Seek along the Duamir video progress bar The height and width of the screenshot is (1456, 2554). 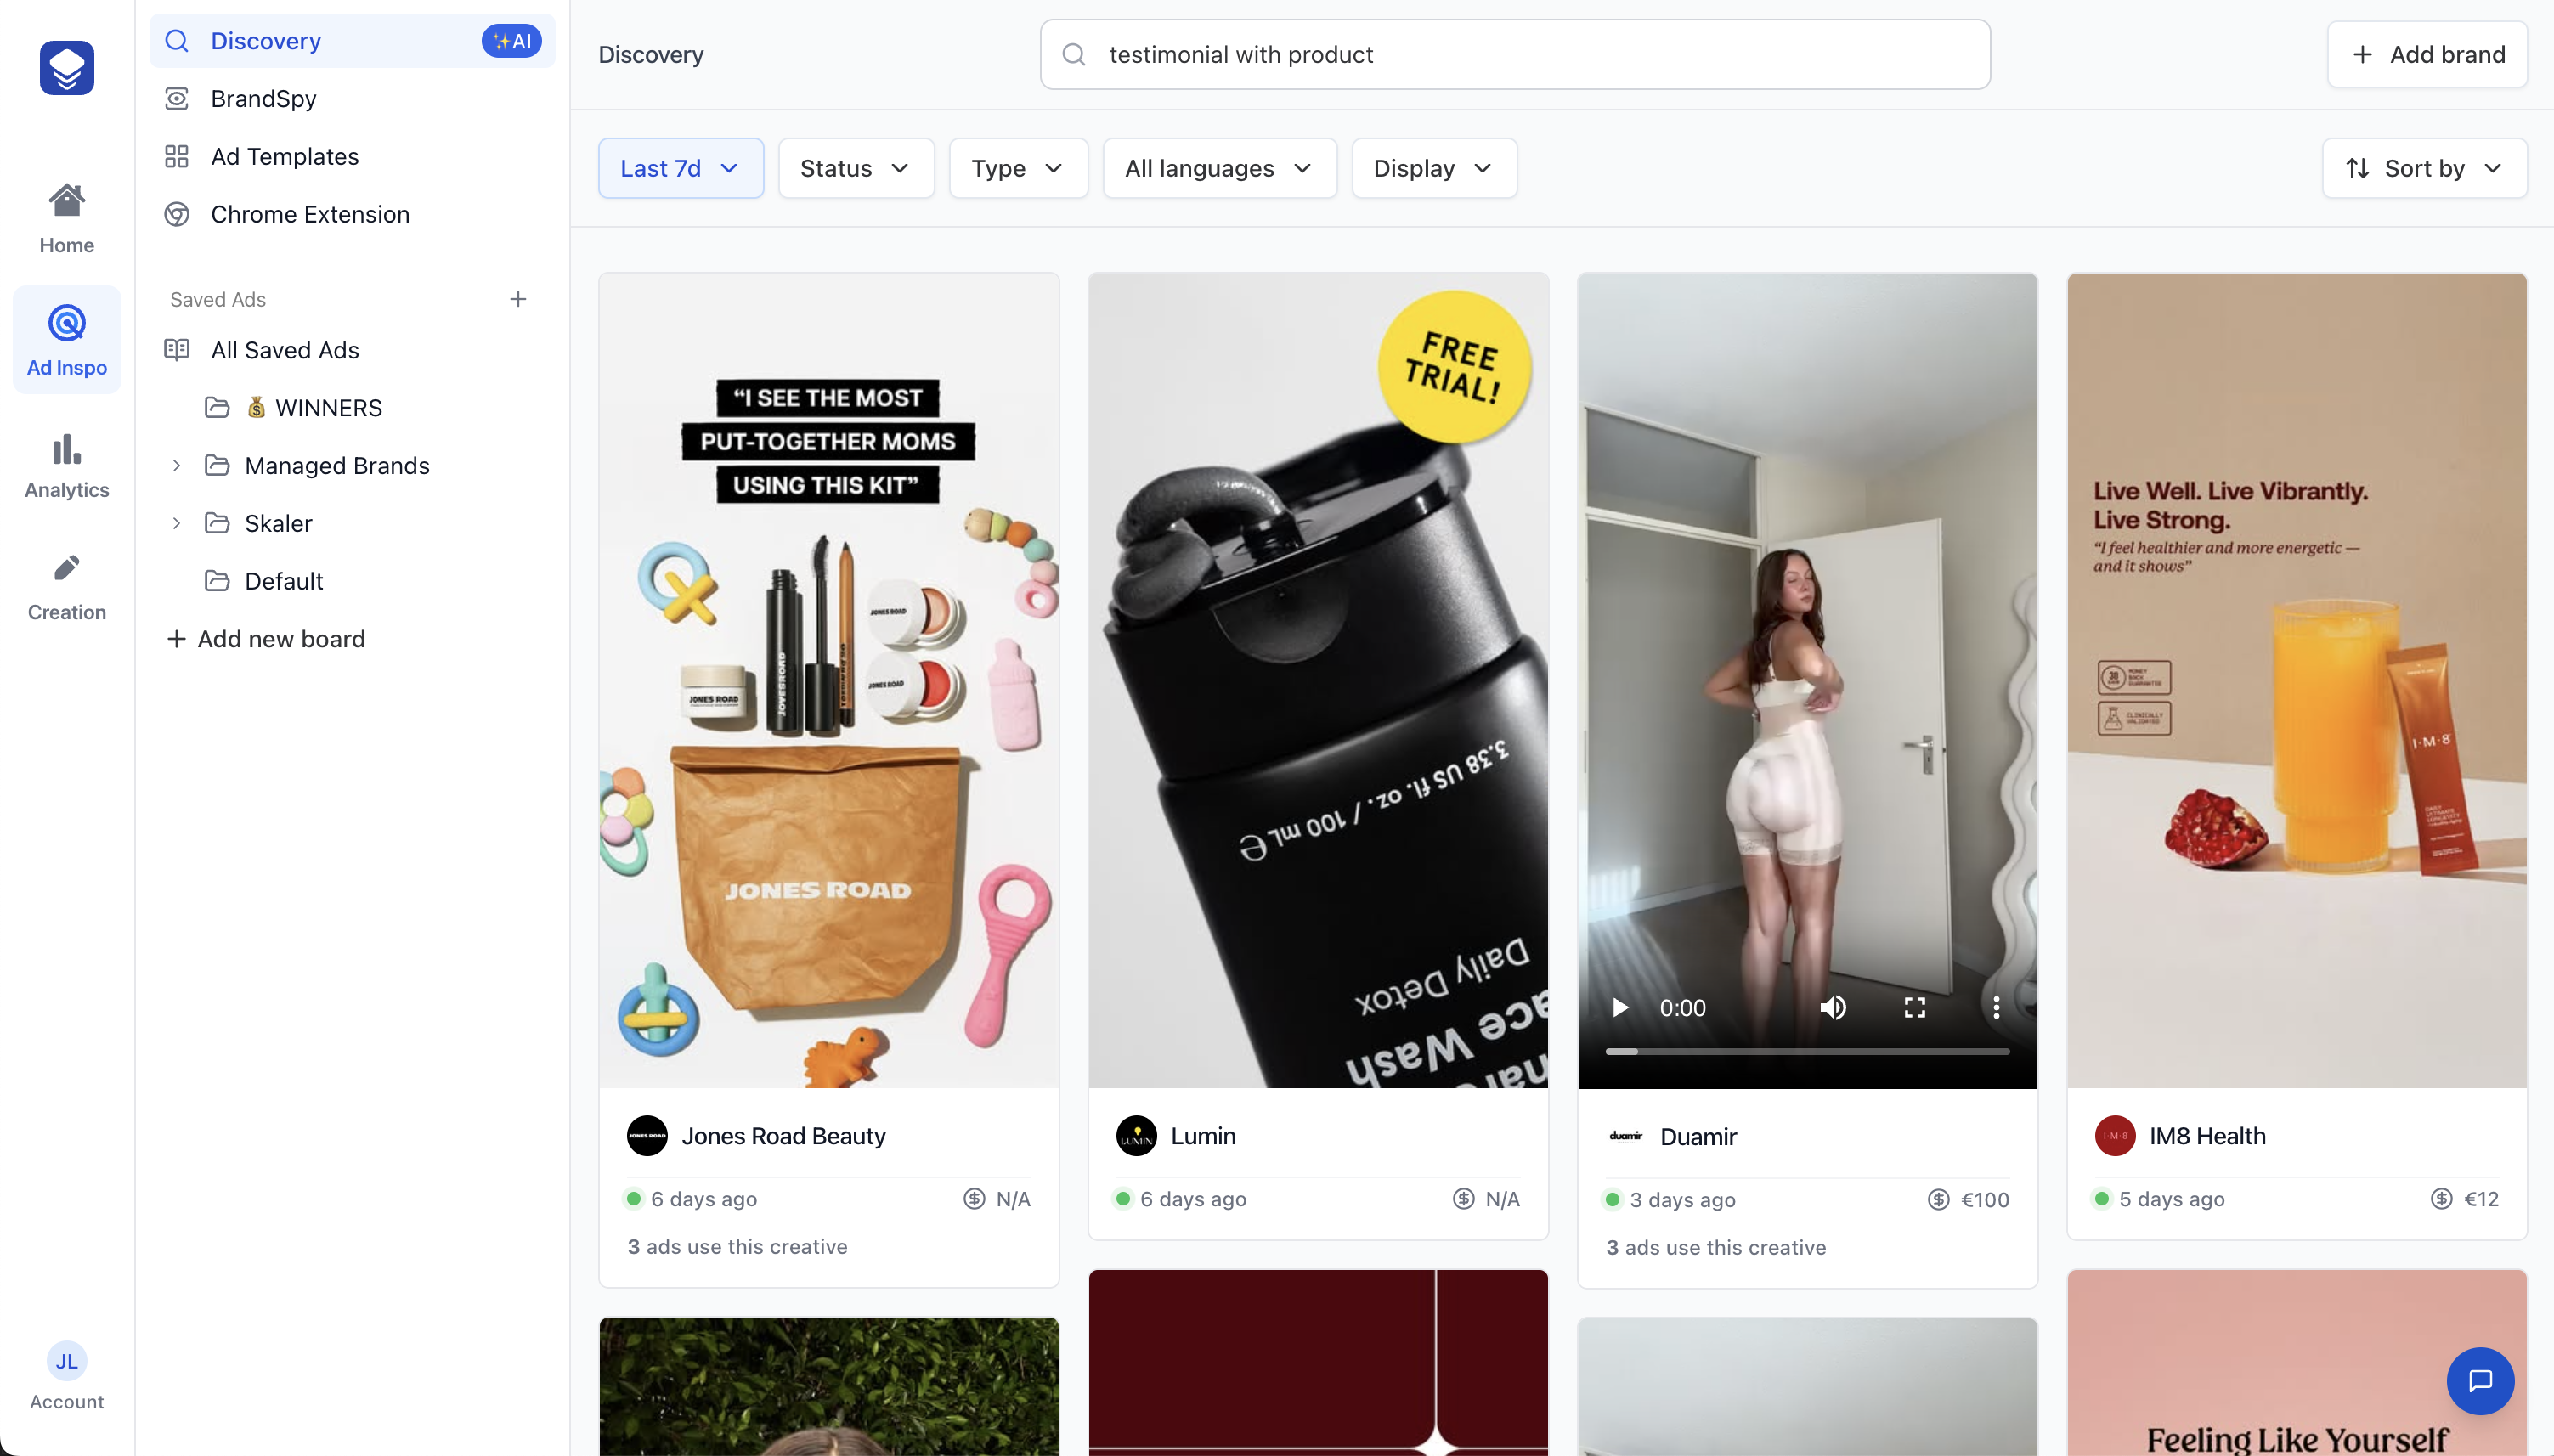[x=1807, y=1052]
